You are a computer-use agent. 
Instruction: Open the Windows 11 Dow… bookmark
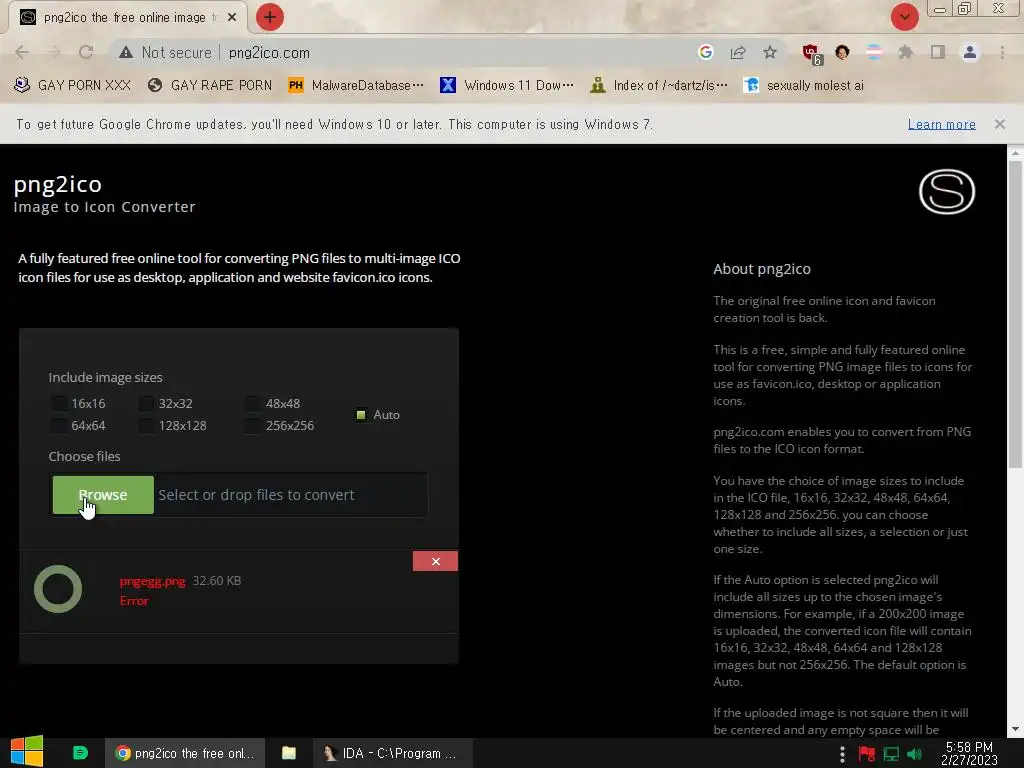click(x=507, y=86)
